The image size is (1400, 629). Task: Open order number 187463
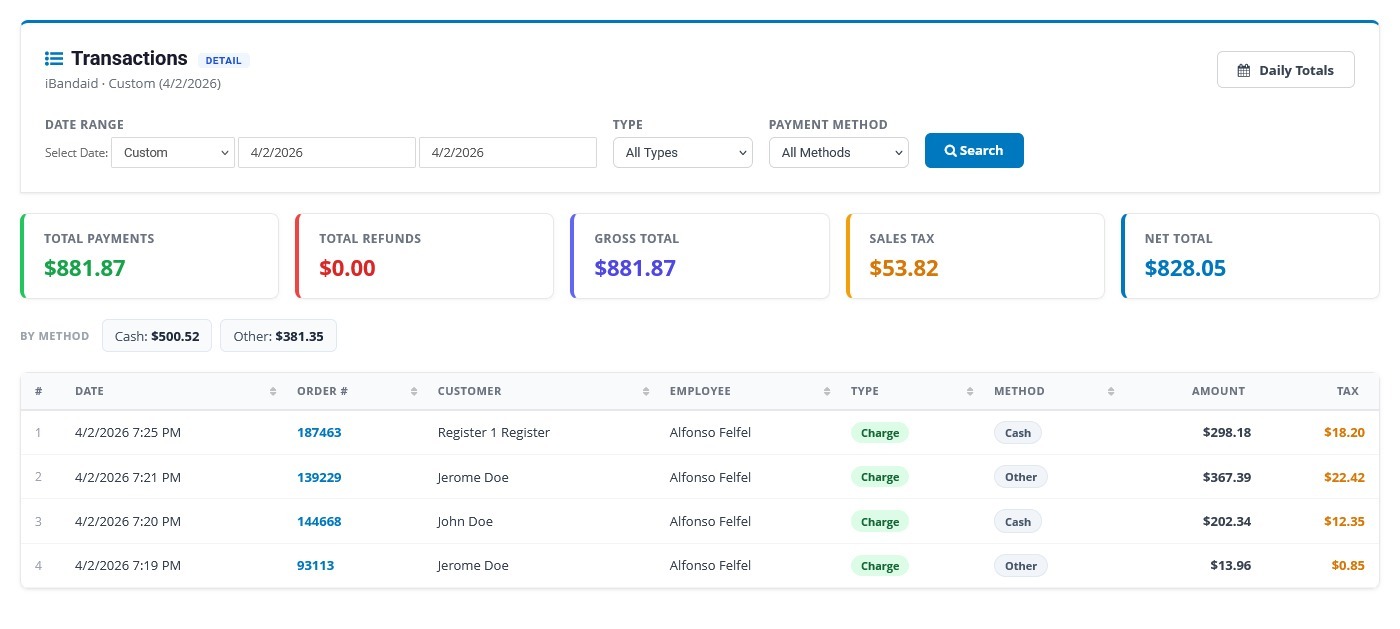[319, 432]
